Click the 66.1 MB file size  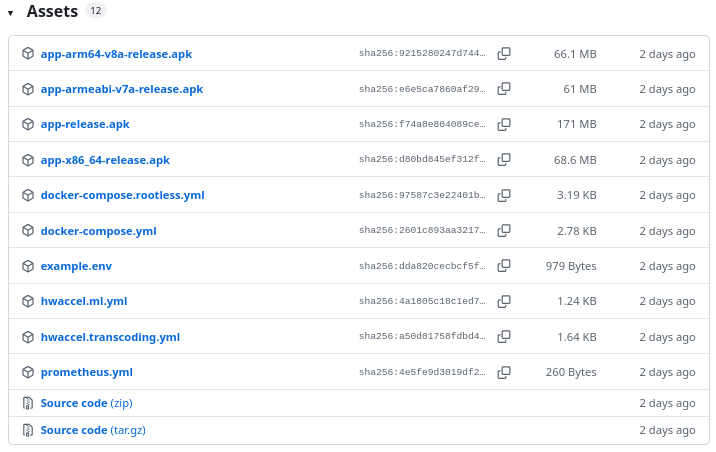tap(575, 54)
